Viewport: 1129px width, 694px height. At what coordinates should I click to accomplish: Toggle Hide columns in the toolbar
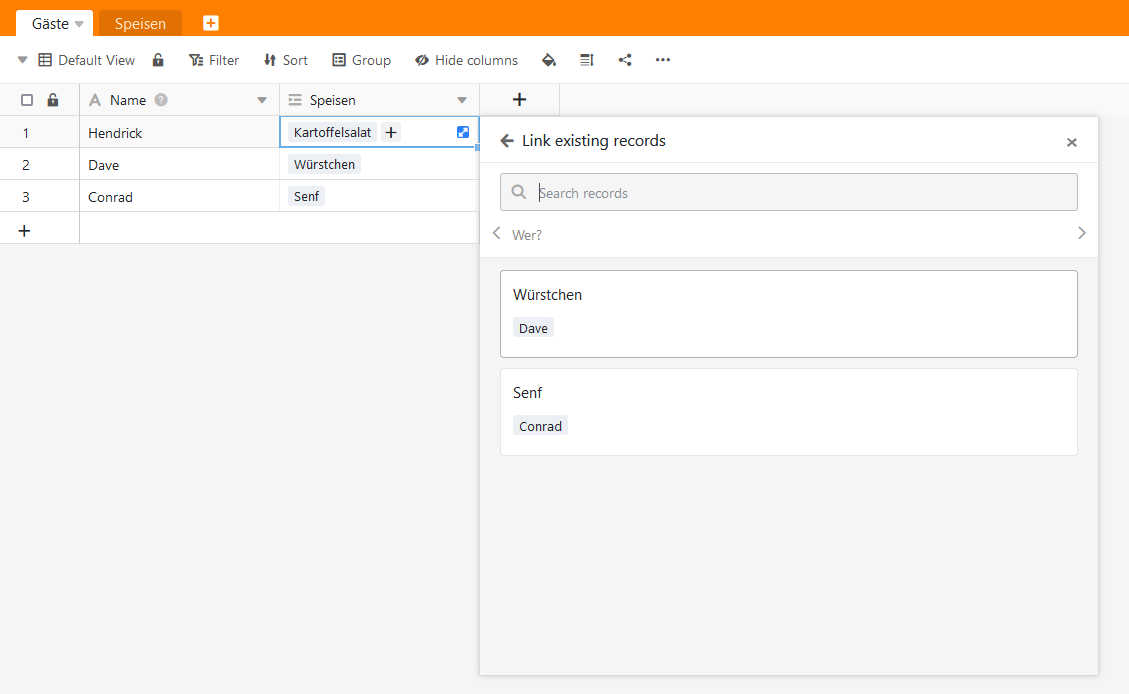point(467,60)
